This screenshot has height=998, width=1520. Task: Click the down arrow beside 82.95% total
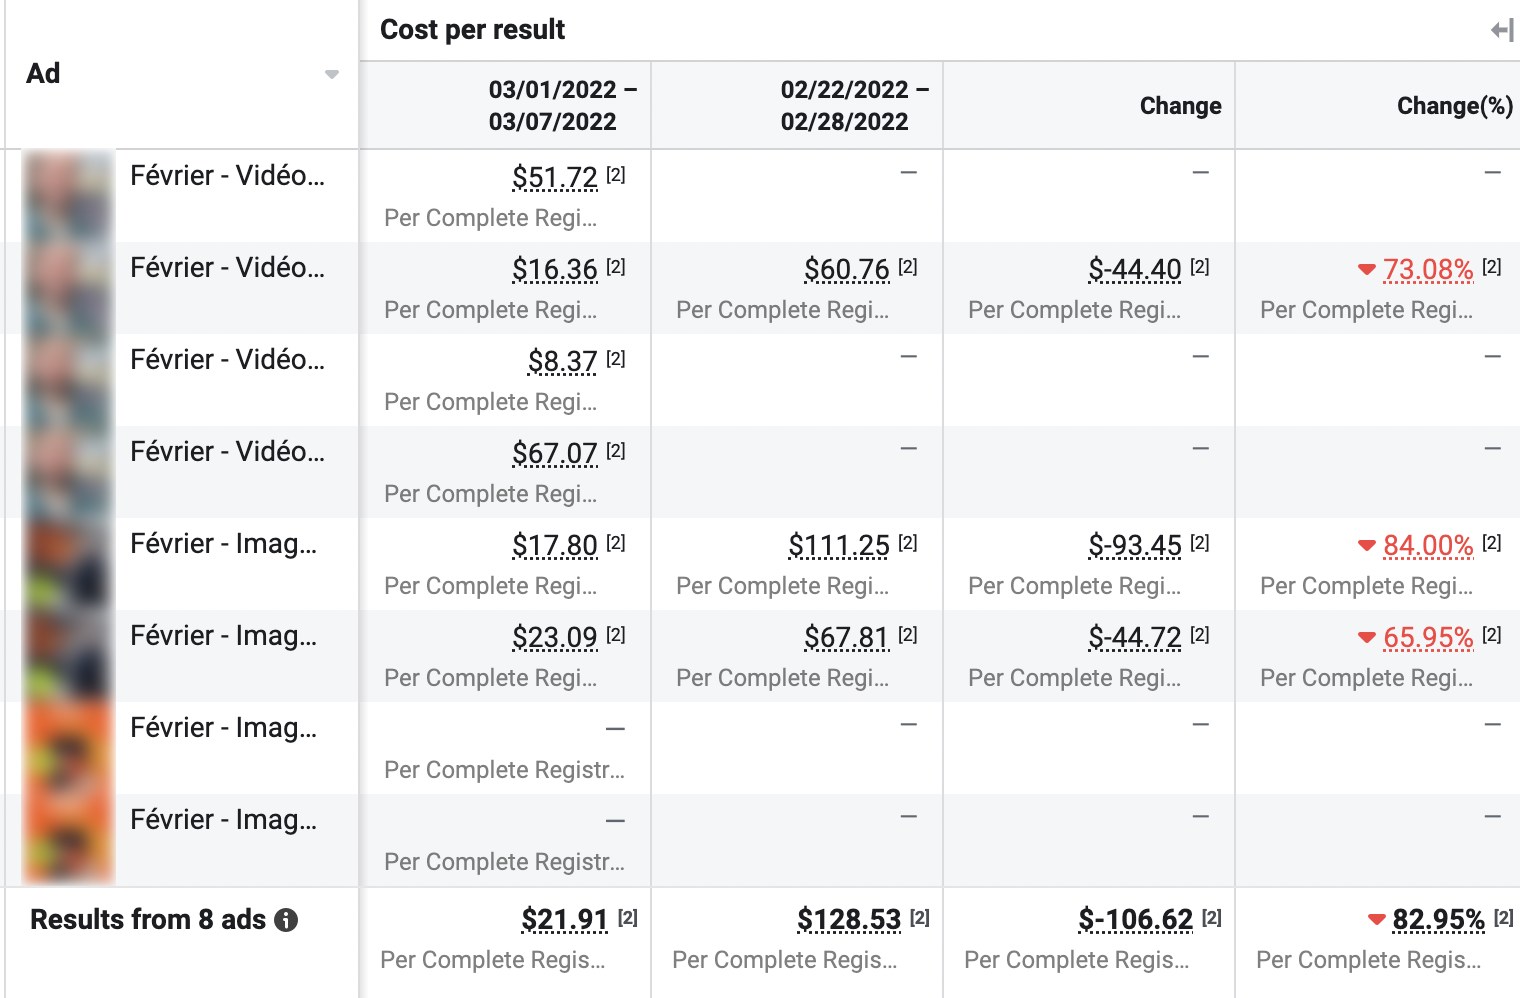[x=1376, y=919]
